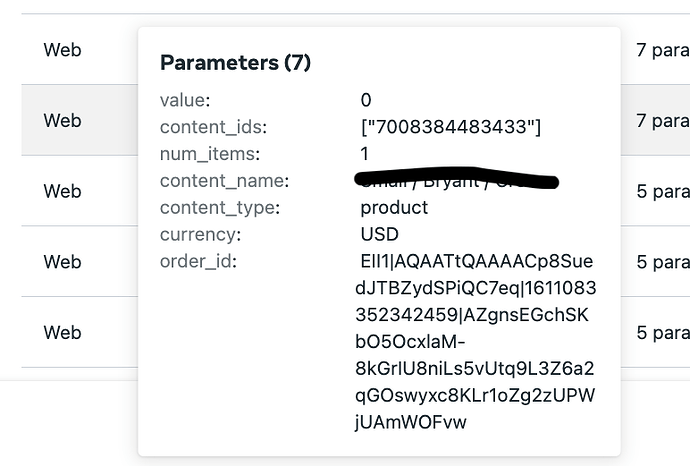This screenshot has height=466, width=690.
Task: Select the value parameter's 0
Action: 366,100
